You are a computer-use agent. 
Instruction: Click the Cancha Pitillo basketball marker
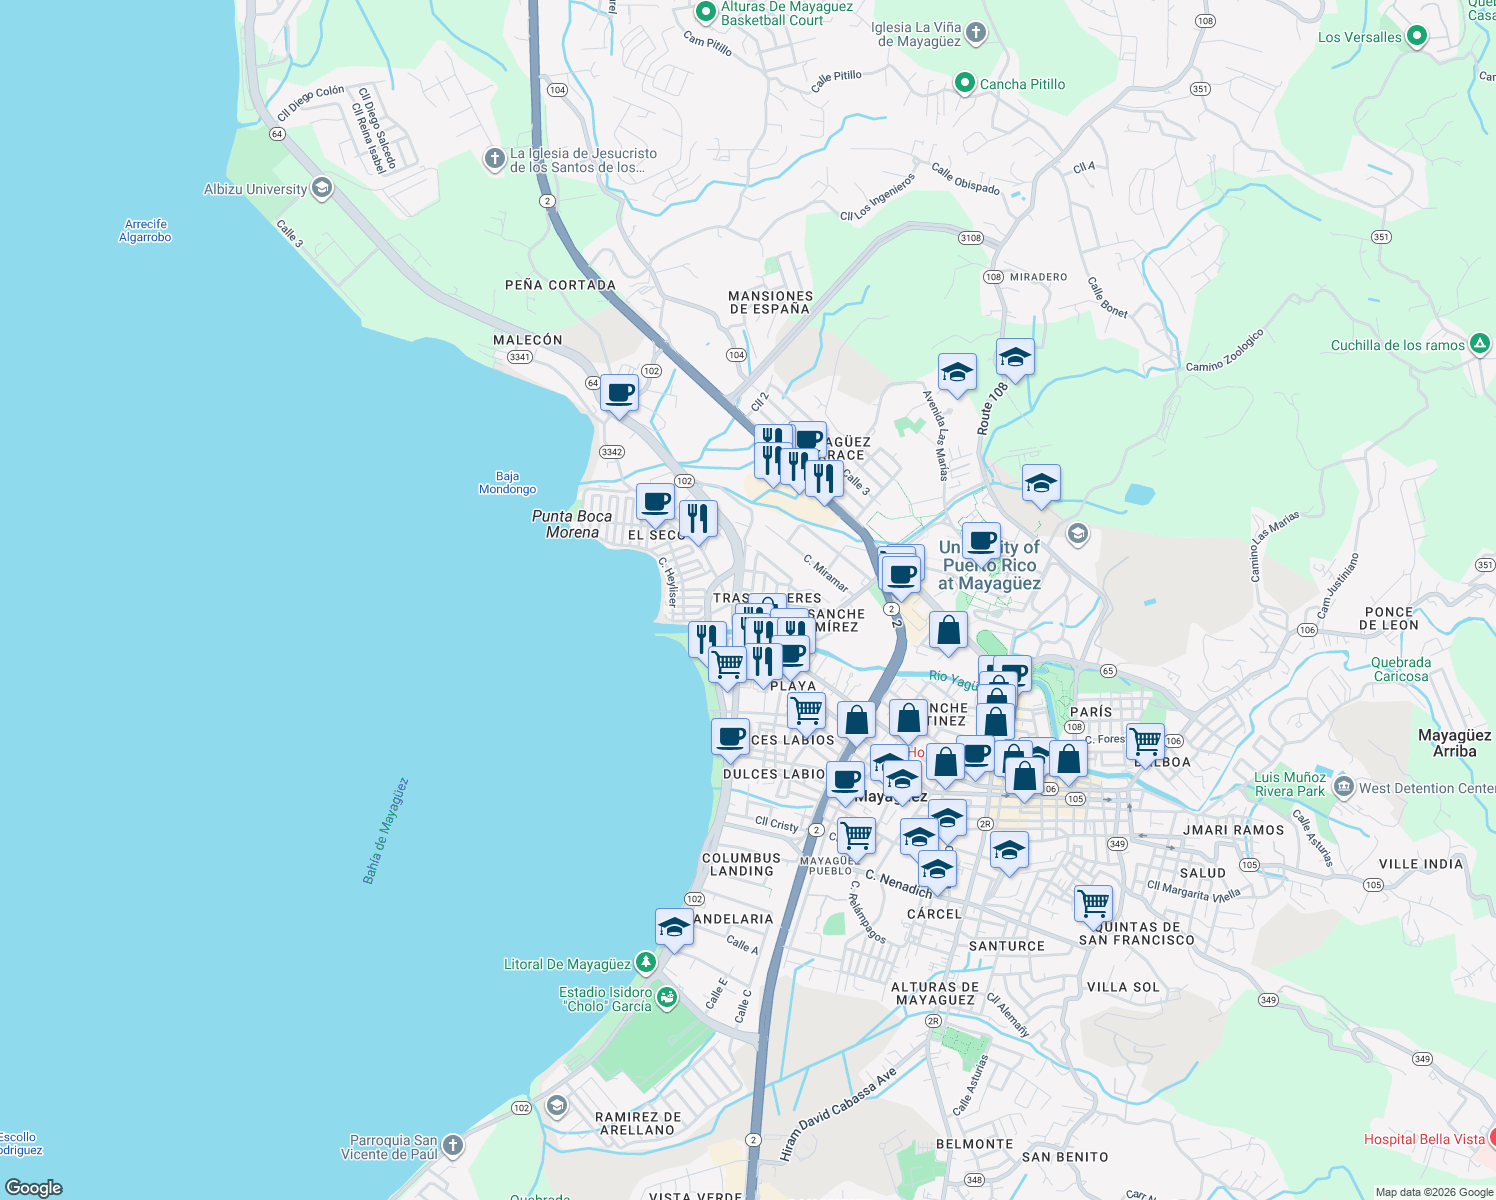point(964,84)
